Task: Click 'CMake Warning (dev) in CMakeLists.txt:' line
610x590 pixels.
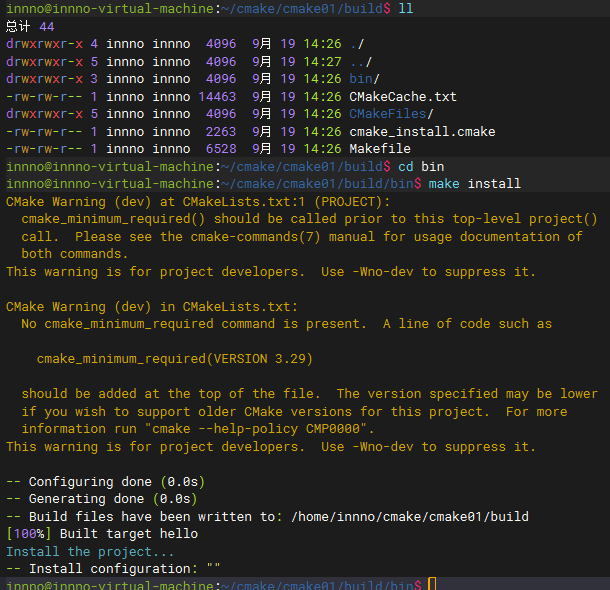Action: pyautogui.click(x=152, y=306)
